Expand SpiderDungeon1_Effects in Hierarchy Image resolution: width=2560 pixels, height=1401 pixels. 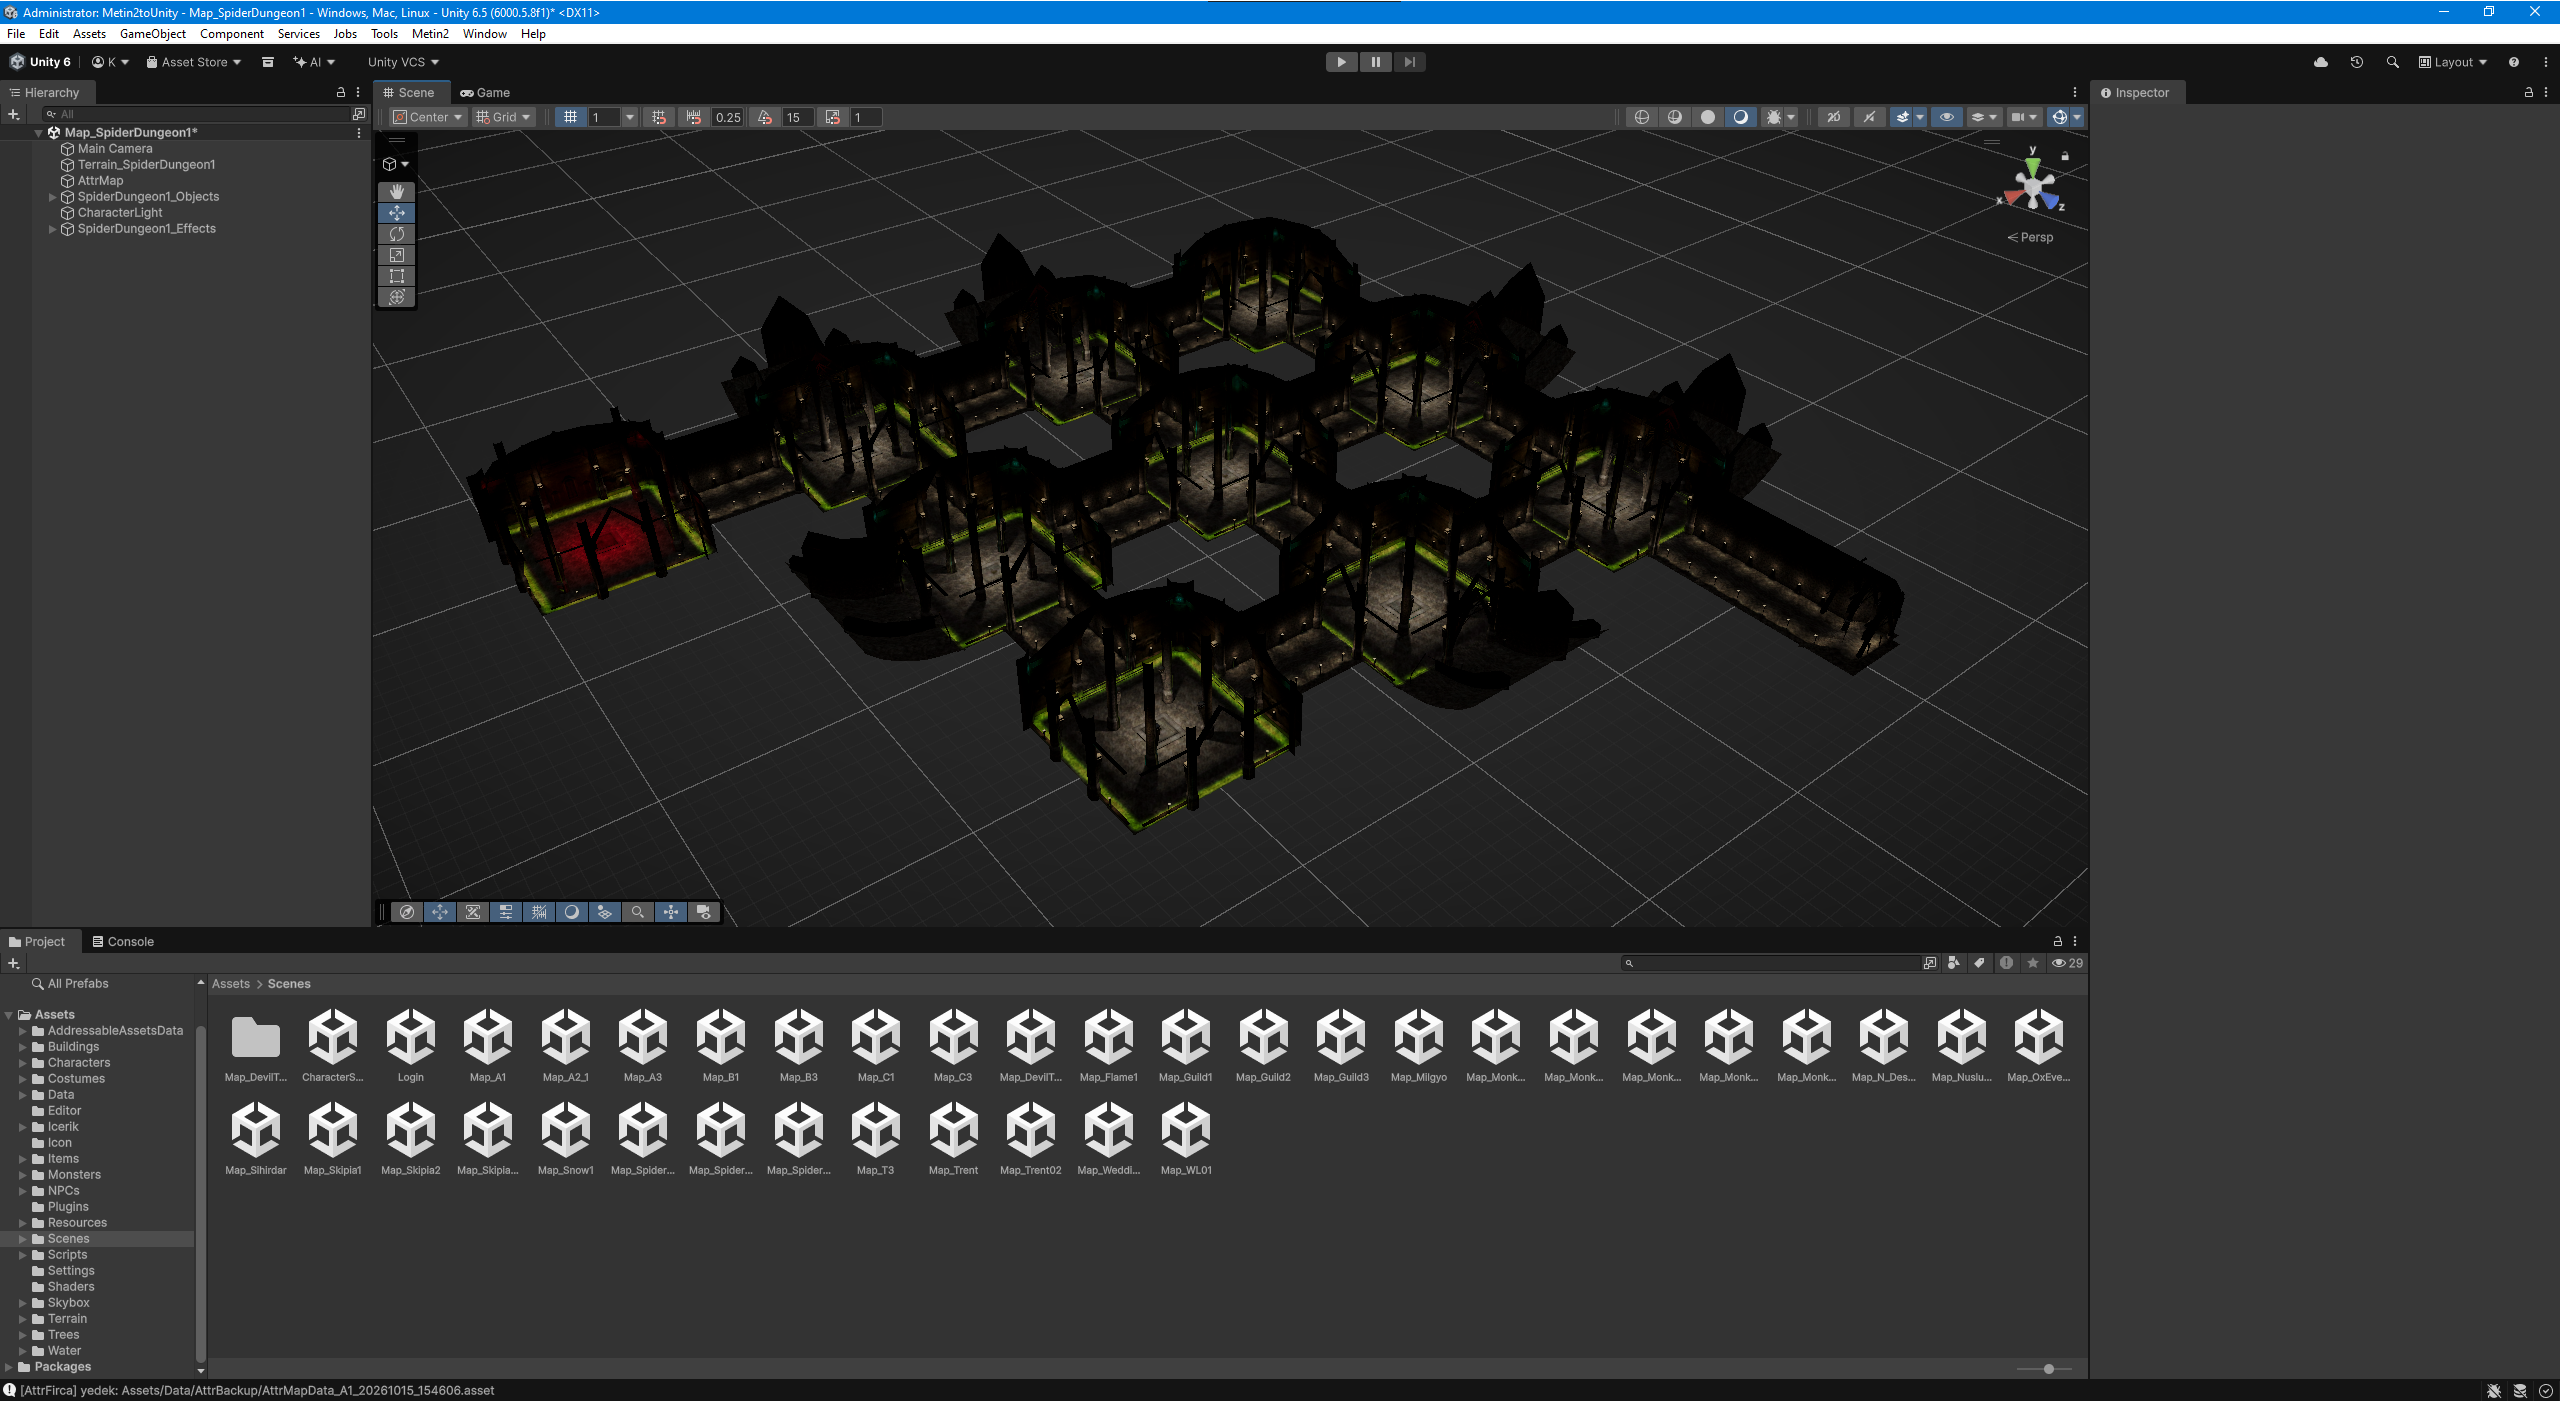point(53,229)
